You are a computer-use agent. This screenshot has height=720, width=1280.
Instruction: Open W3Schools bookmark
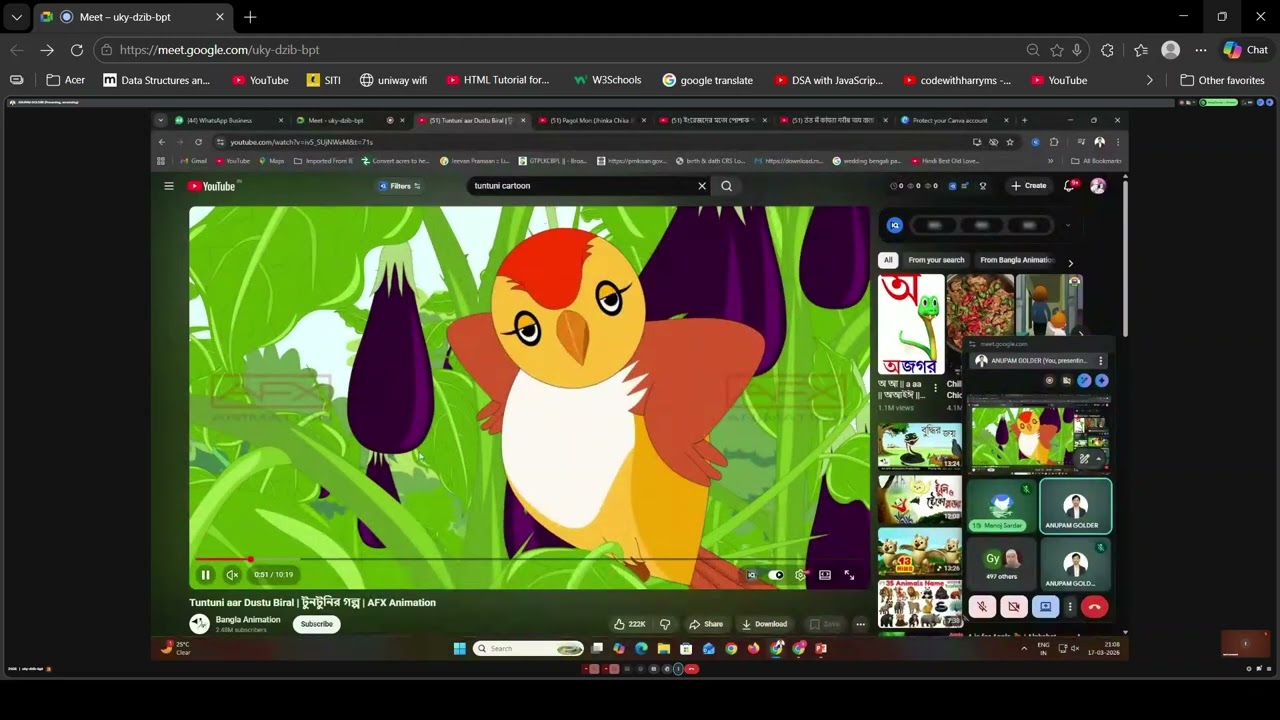(607, 80)
